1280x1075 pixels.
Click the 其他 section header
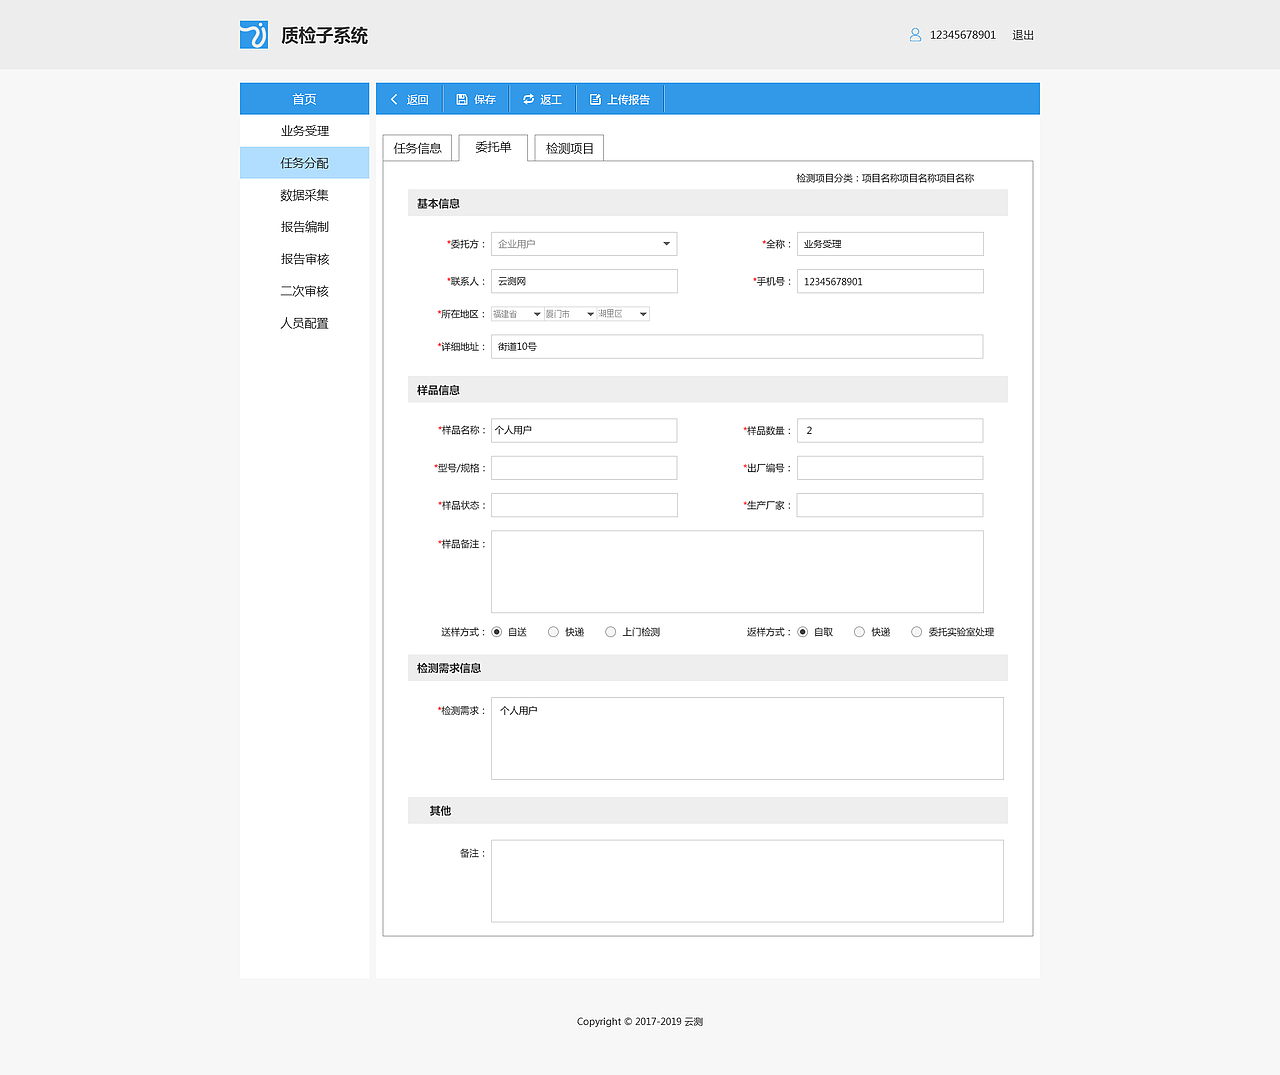click(x=708, y=811)
